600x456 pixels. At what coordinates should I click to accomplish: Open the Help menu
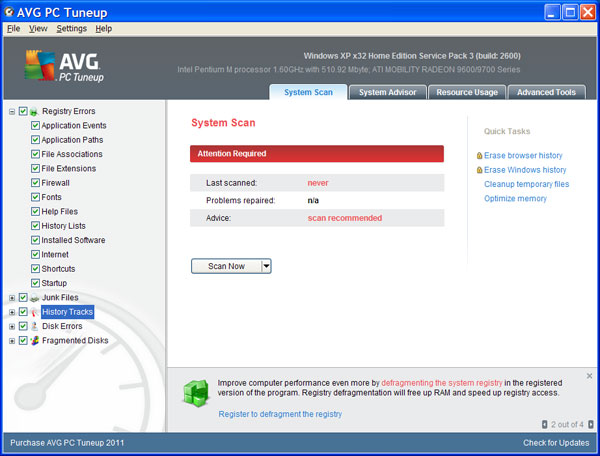[104, 29]
